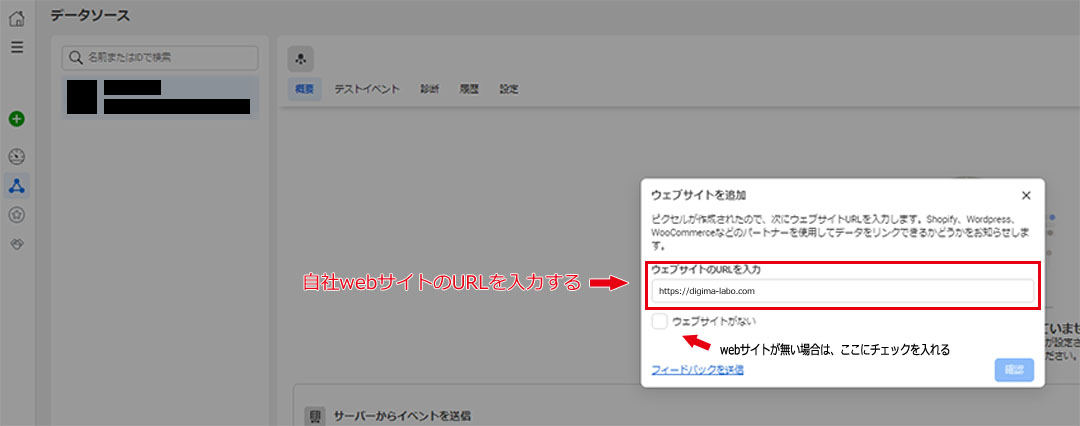The image size is (1080, 426).
Task: Close the ウェブサイトを追加 dialog
Action: coord(1026,195)
